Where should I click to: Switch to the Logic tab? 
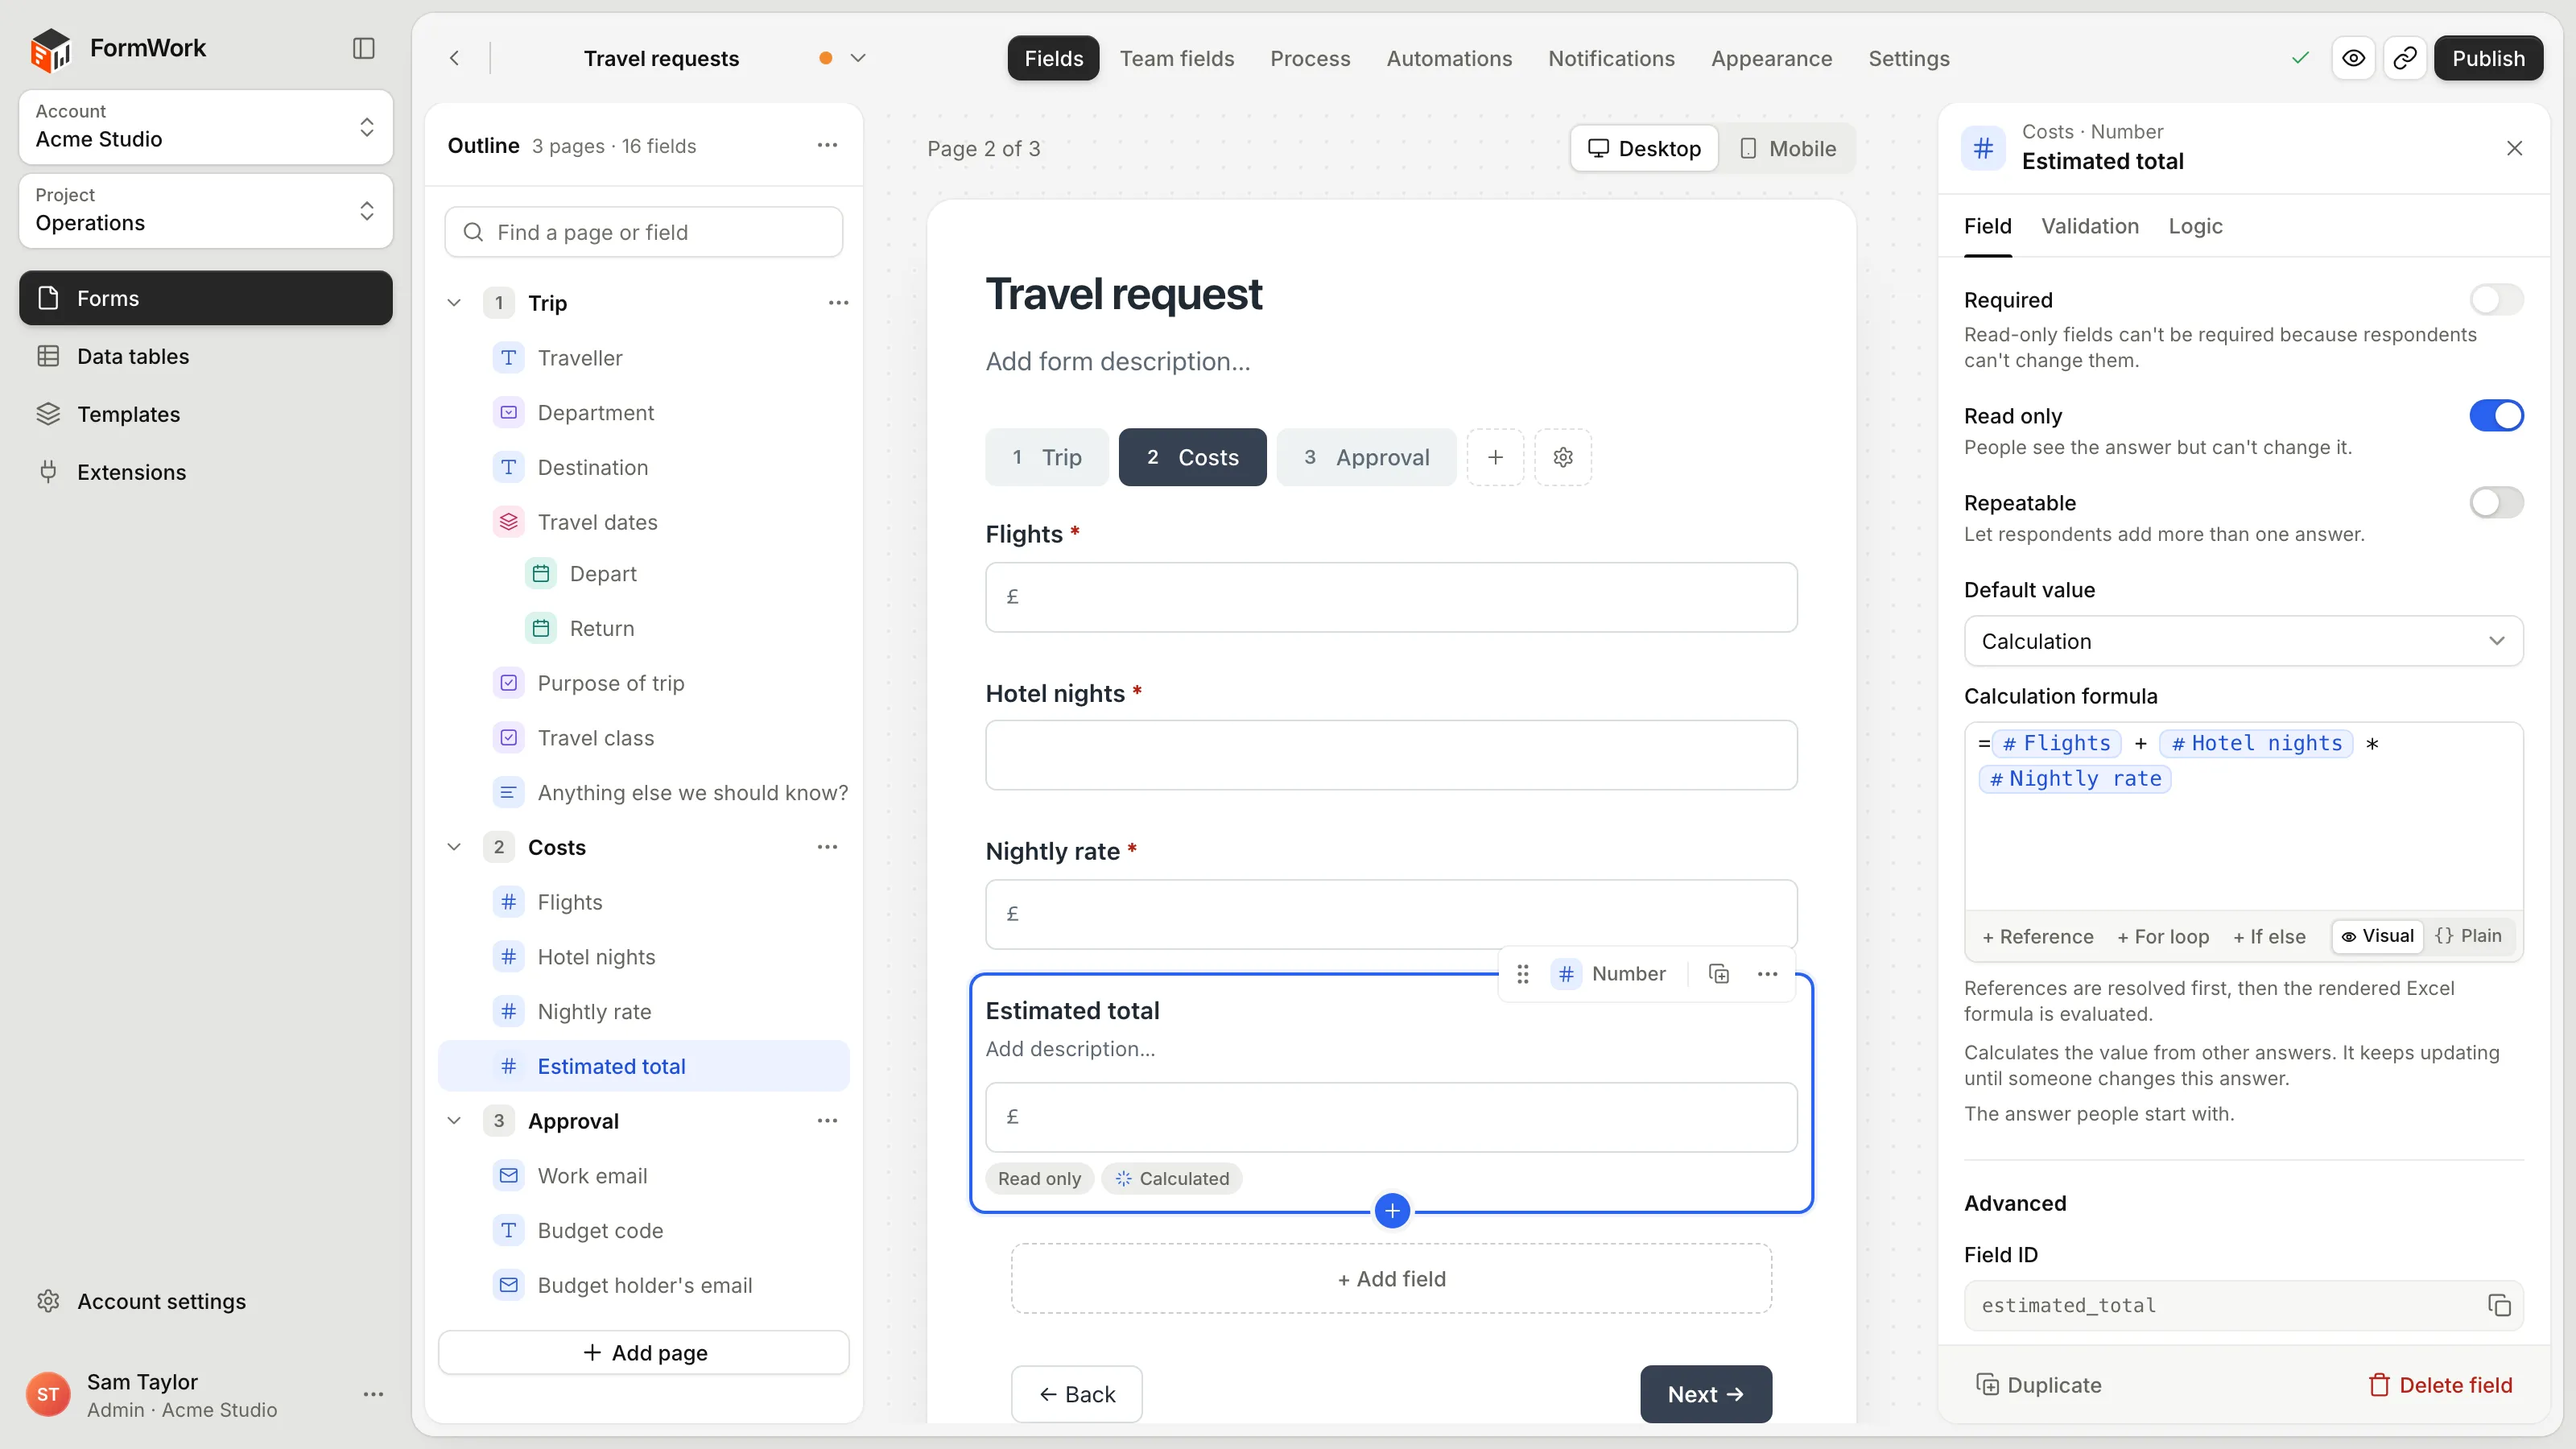(x=2195, y=226)
